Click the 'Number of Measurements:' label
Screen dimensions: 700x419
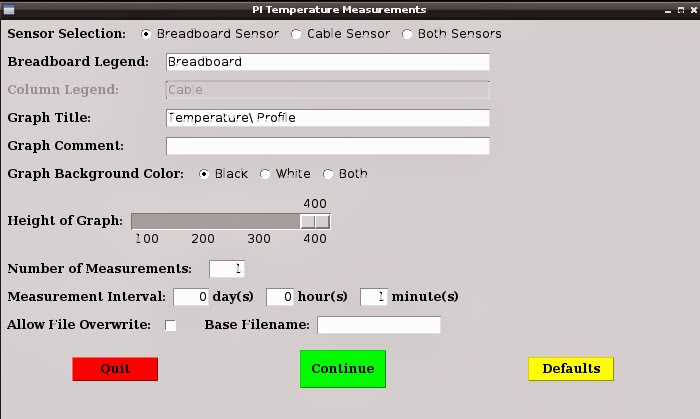(x=100, y=269)
